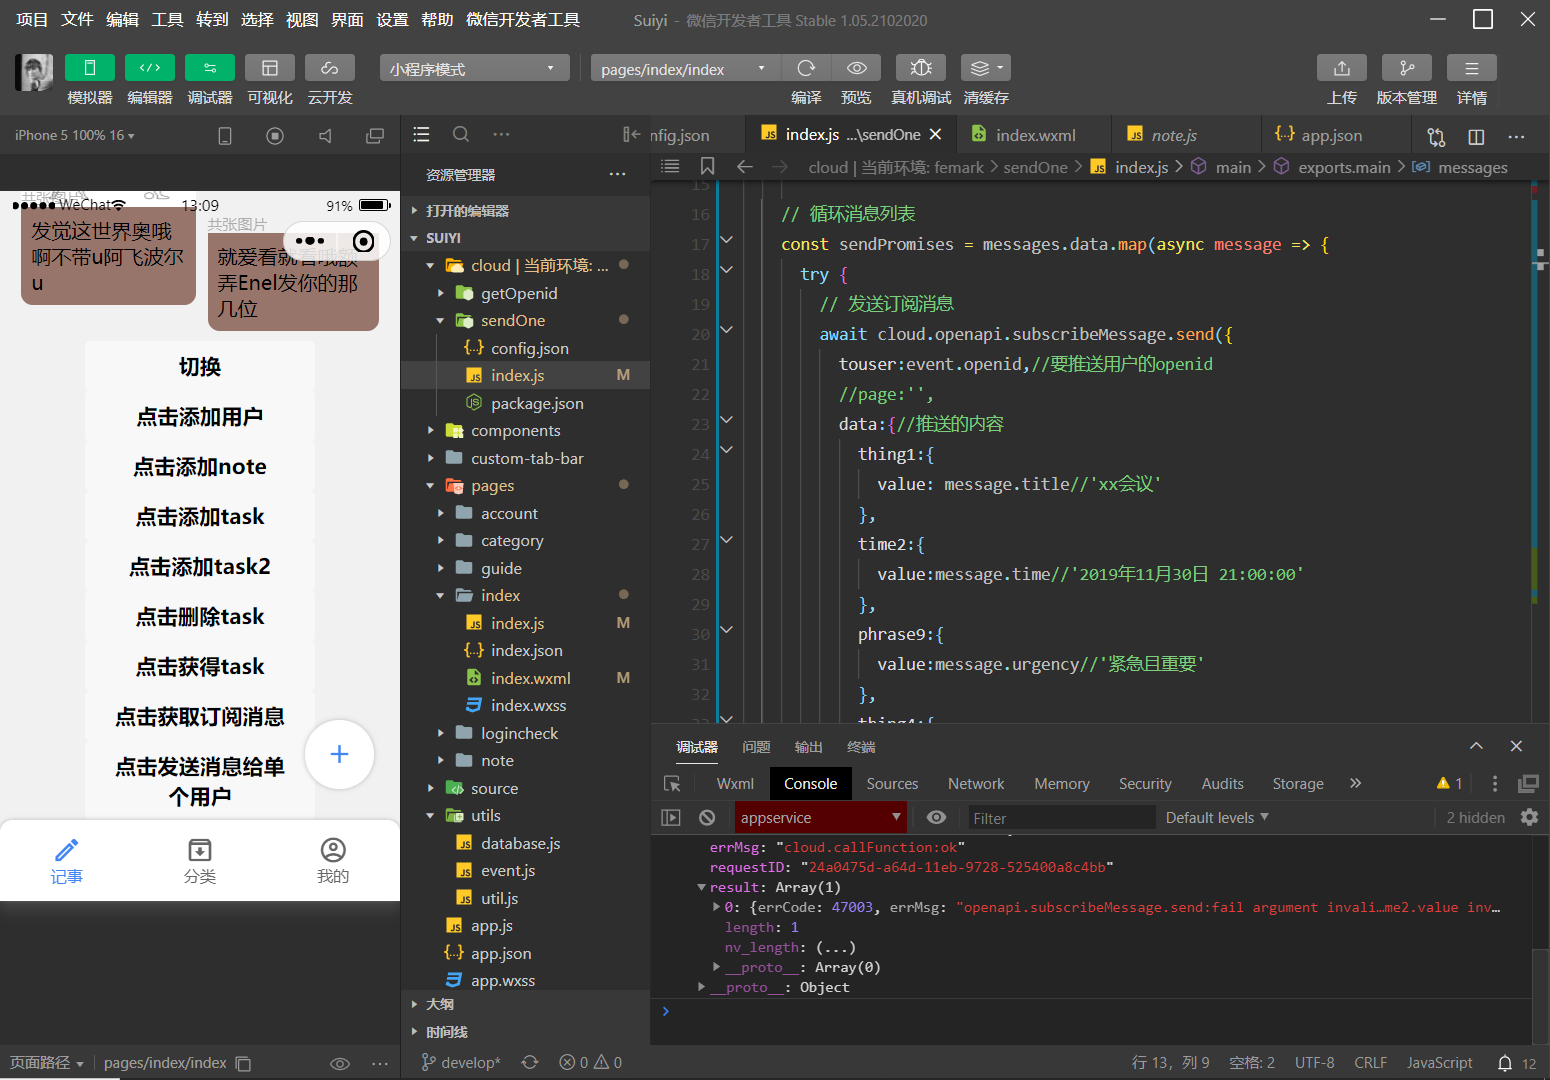This screenshot has height=1080, width=1550.
Task: Open the appservice context dropdown
Action: (x=821, y=817)
